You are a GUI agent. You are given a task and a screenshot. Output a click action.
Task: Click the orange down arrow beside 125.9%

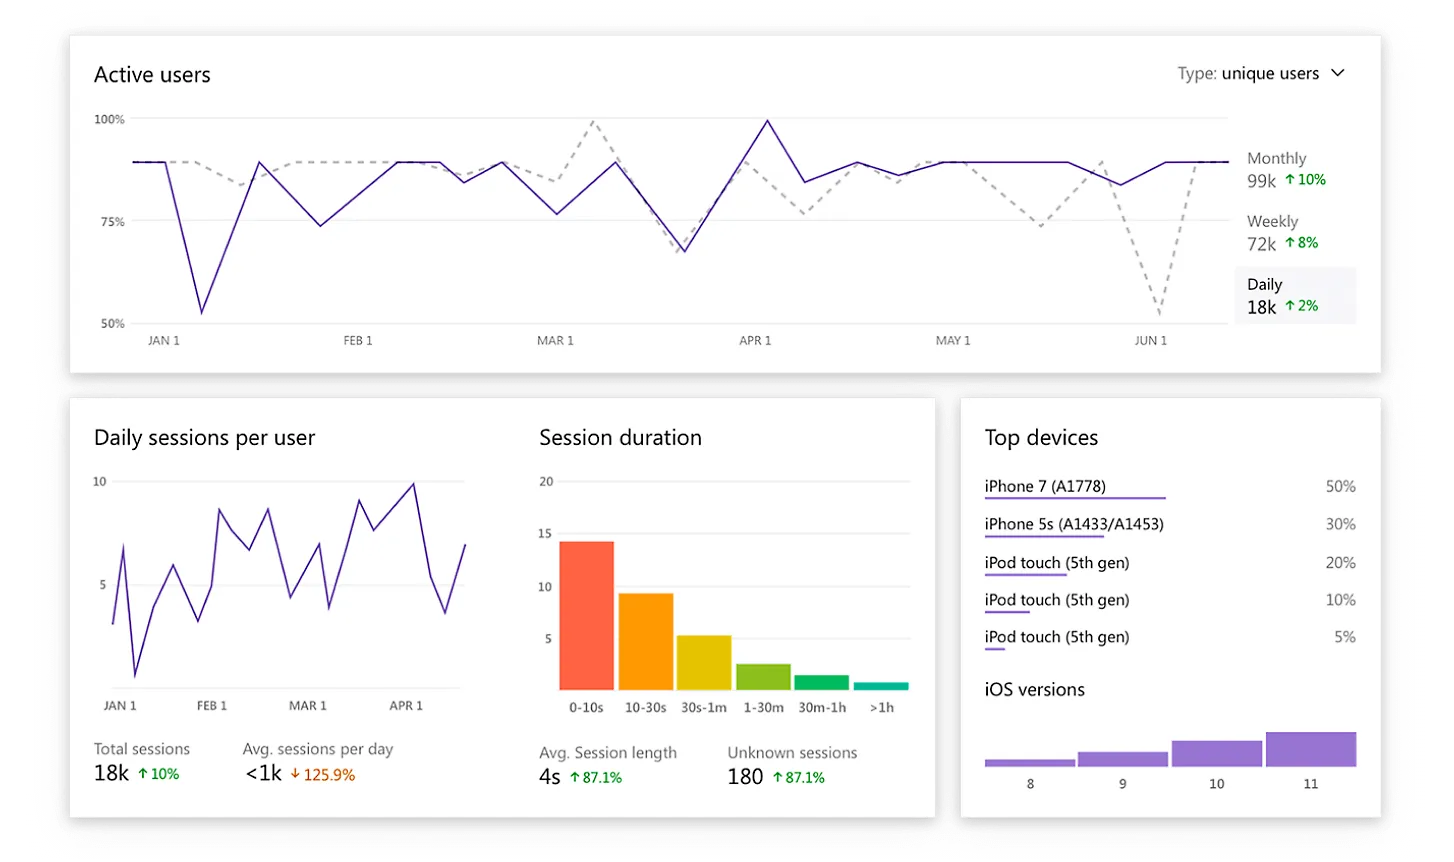[x=295, y=775]
